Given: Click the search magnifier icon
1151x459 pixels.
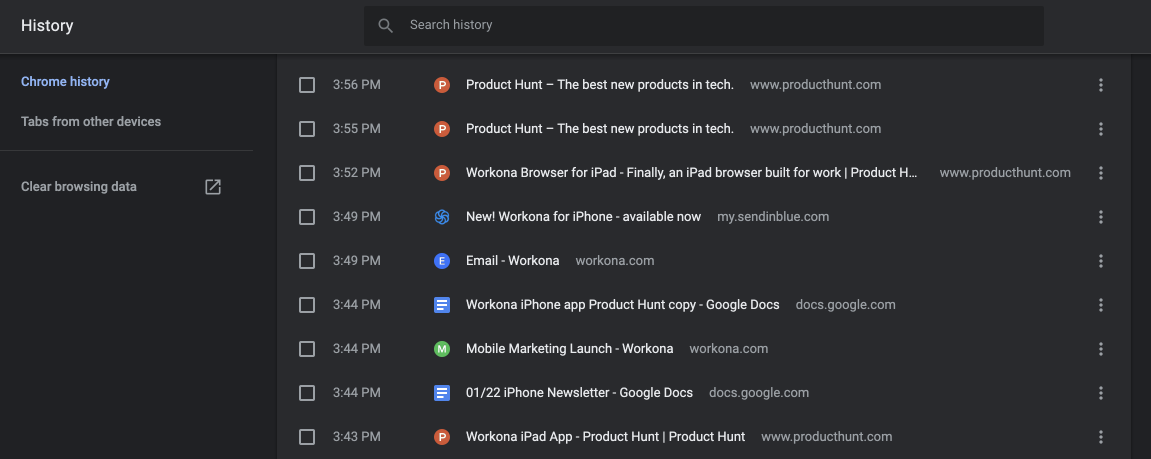Looking at the screenshot, I should coord(385,26).
